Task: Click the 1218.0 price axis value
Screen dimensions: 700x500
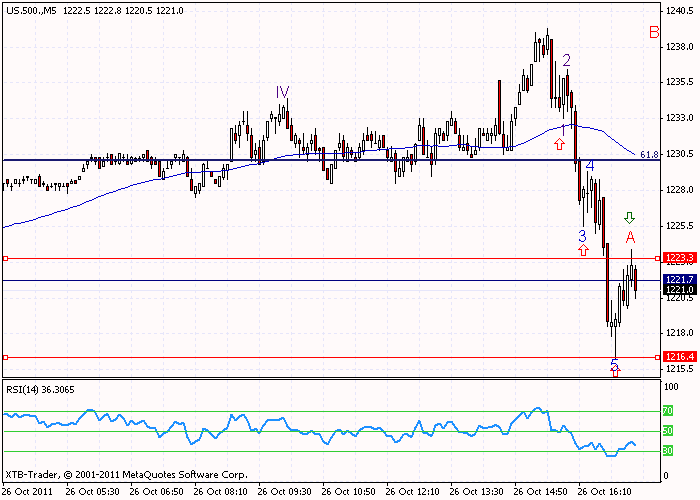Action: pyautogui.click(x=679, y=333)
